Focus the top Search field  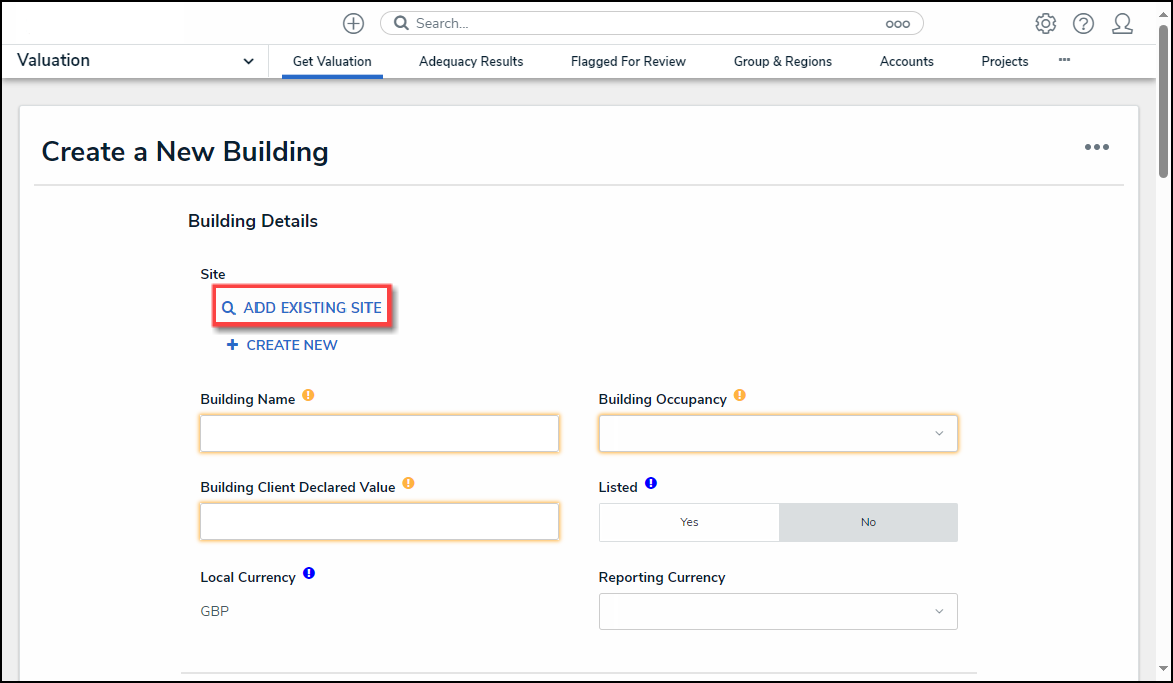pyautogui.click(x=651, y=23)
